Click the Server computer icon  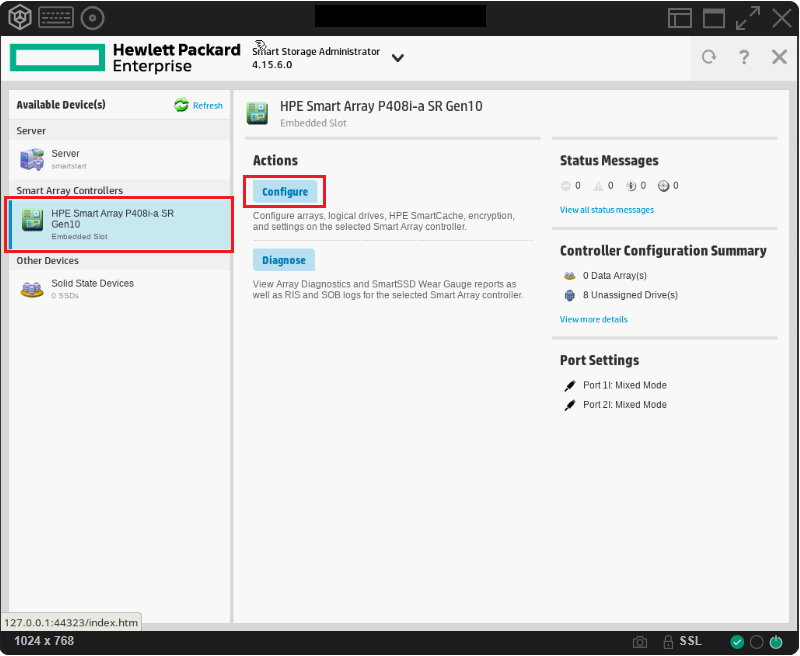(32, 159)
